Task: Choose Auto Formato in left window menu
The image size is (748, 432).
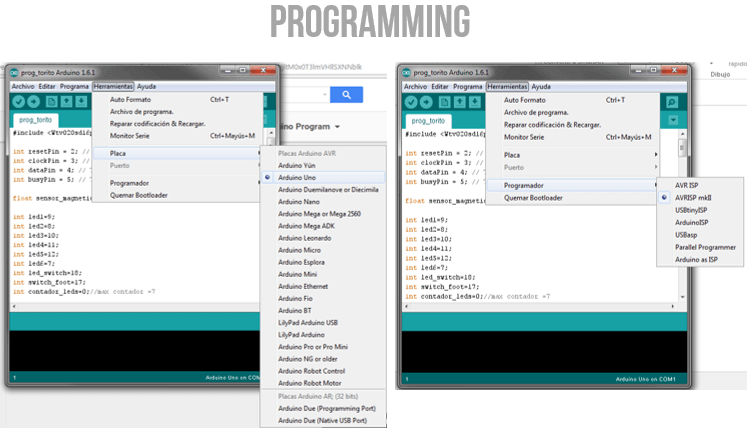Action: point(177,100)
